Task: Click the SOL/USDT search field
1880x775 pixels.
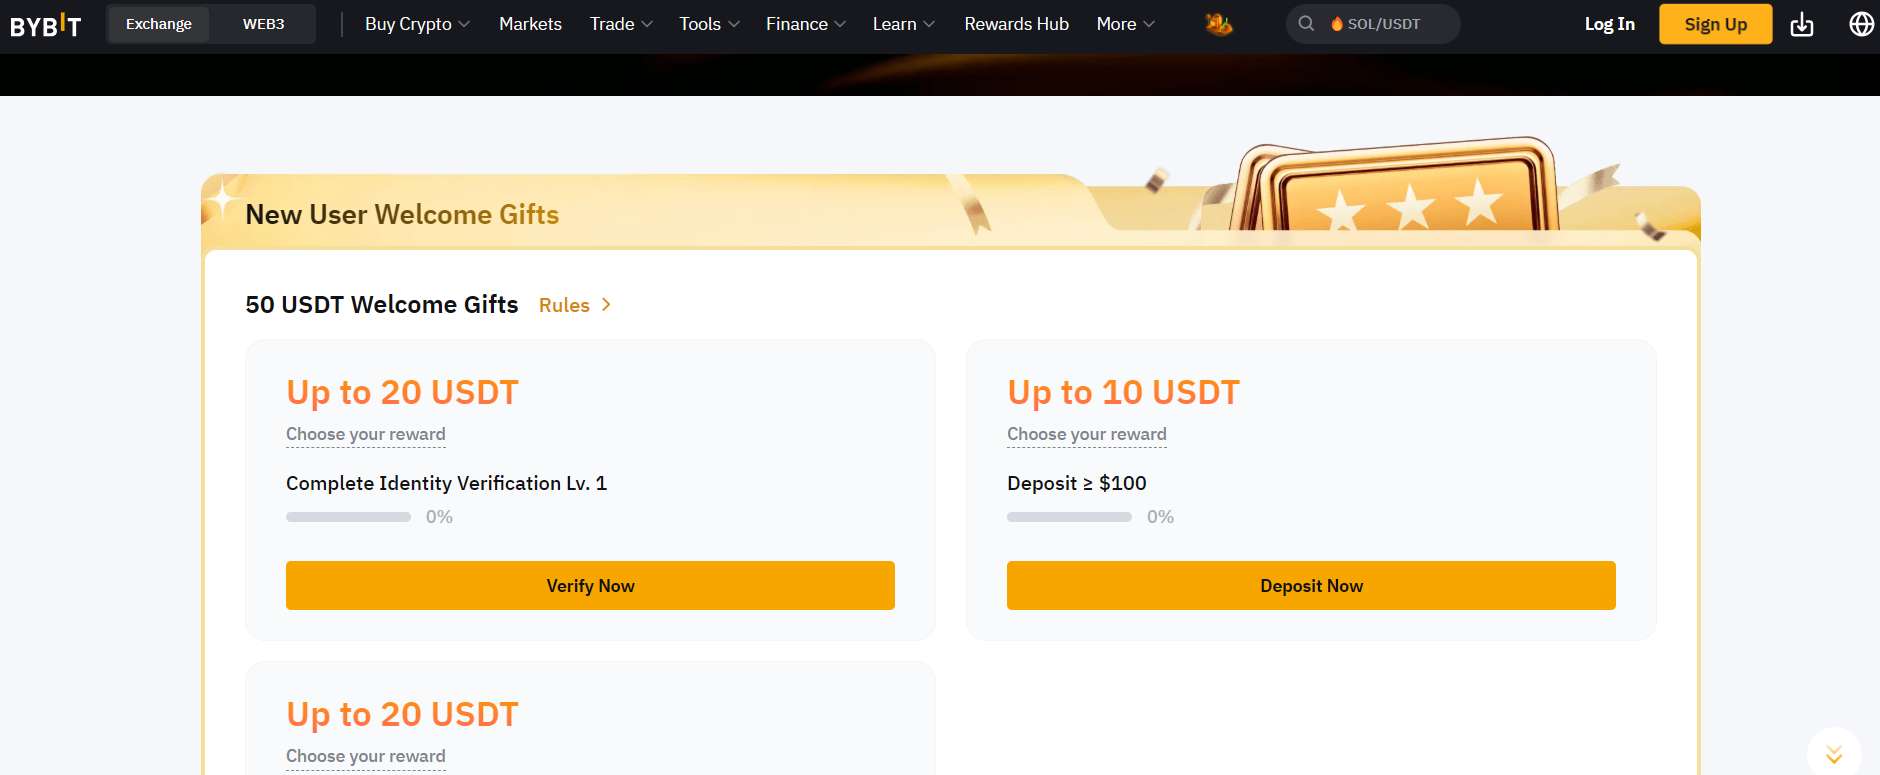Action: click(x=1373, y=24)
